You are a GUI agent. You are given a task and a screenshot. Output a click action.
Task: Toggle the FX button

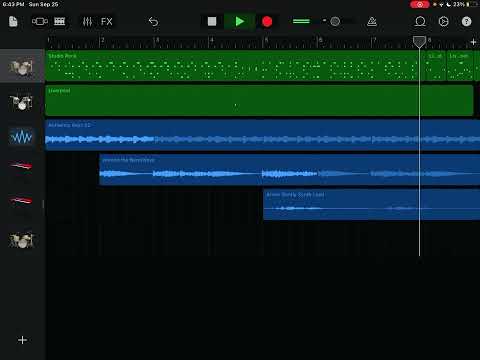pos(107,22)
